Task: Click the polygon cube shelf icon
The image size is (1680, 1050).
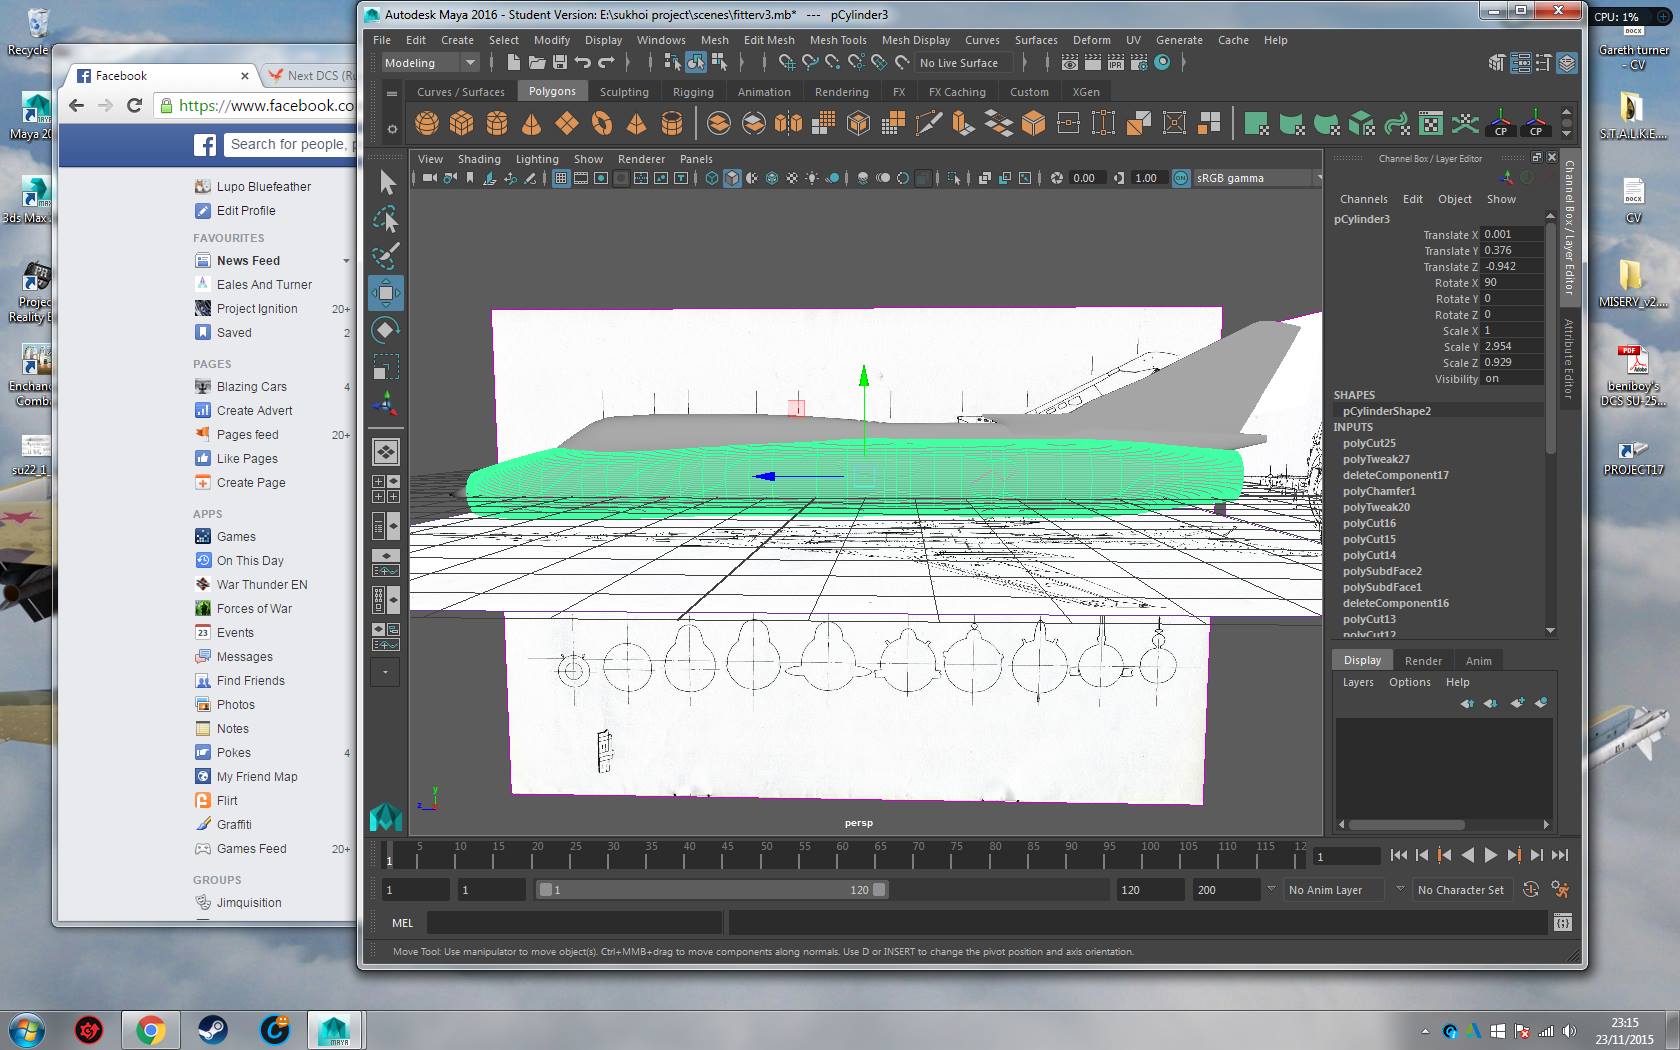Action: [x=461, y=124]
